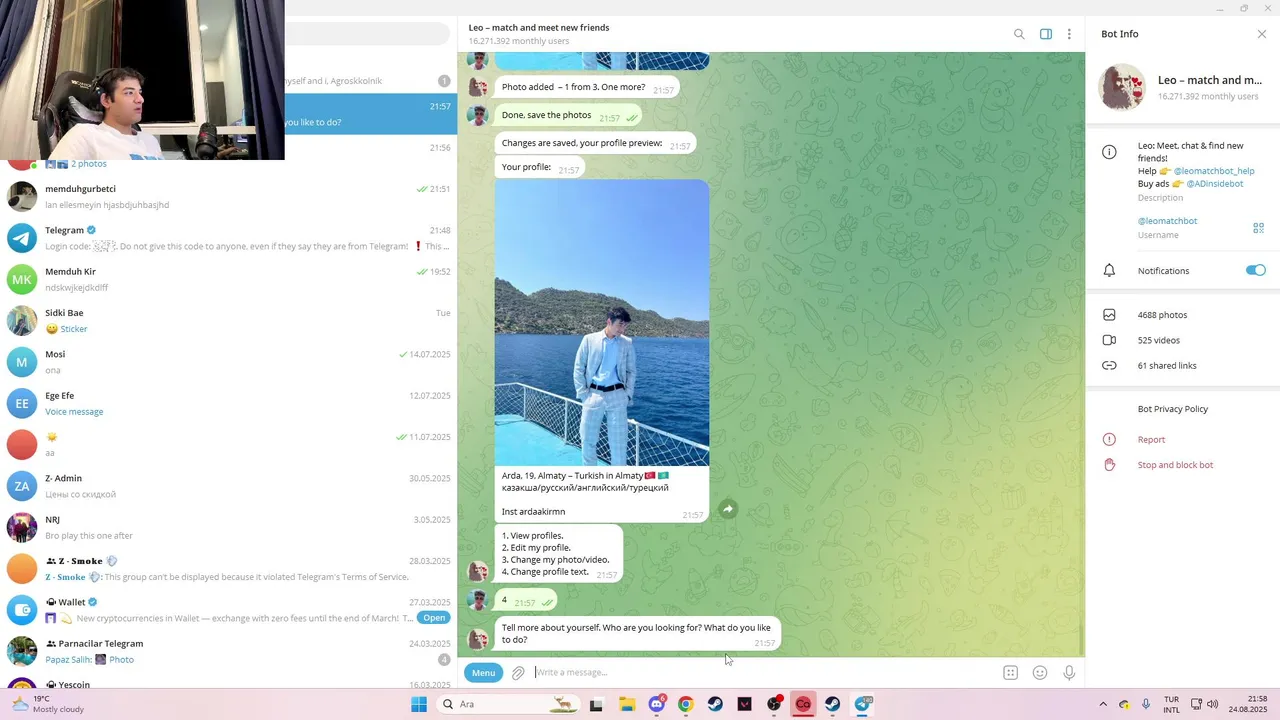Click the message '1. View profiles.' menu list
This screenshot has height=720, width=1280.
[x=559, y=554]
